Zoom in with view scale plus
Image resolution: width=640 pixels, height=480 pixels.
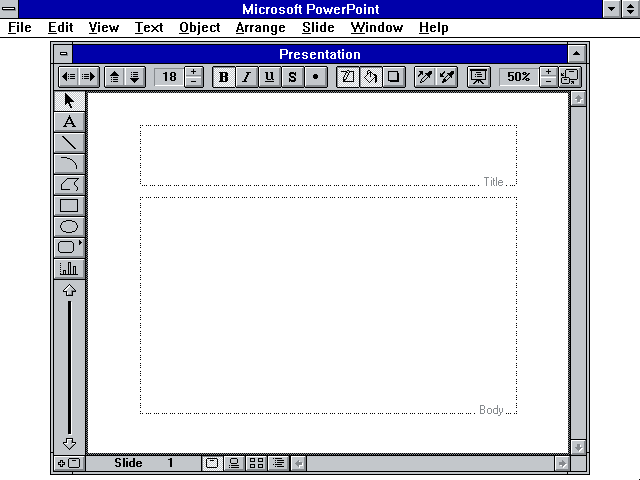point(548,72)
